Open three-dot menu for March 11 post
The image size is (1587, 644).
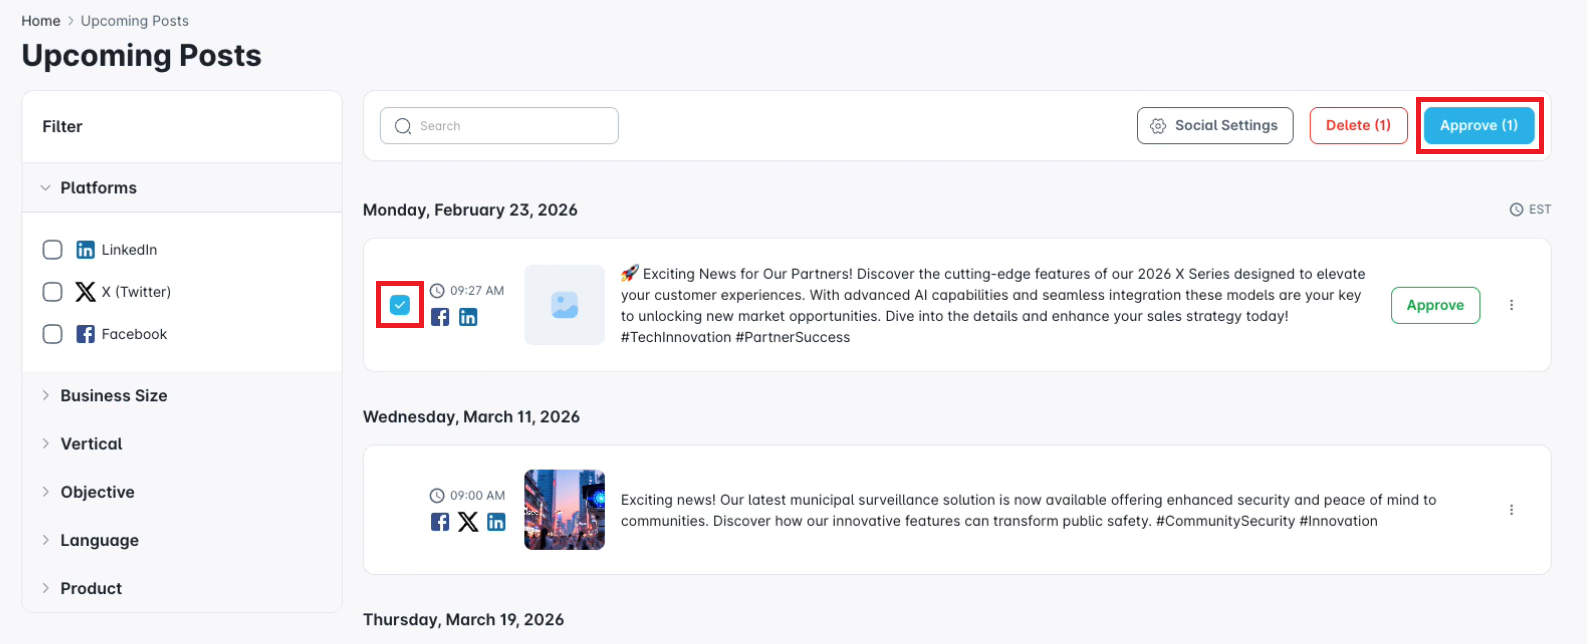click(x=1511, y=510)
